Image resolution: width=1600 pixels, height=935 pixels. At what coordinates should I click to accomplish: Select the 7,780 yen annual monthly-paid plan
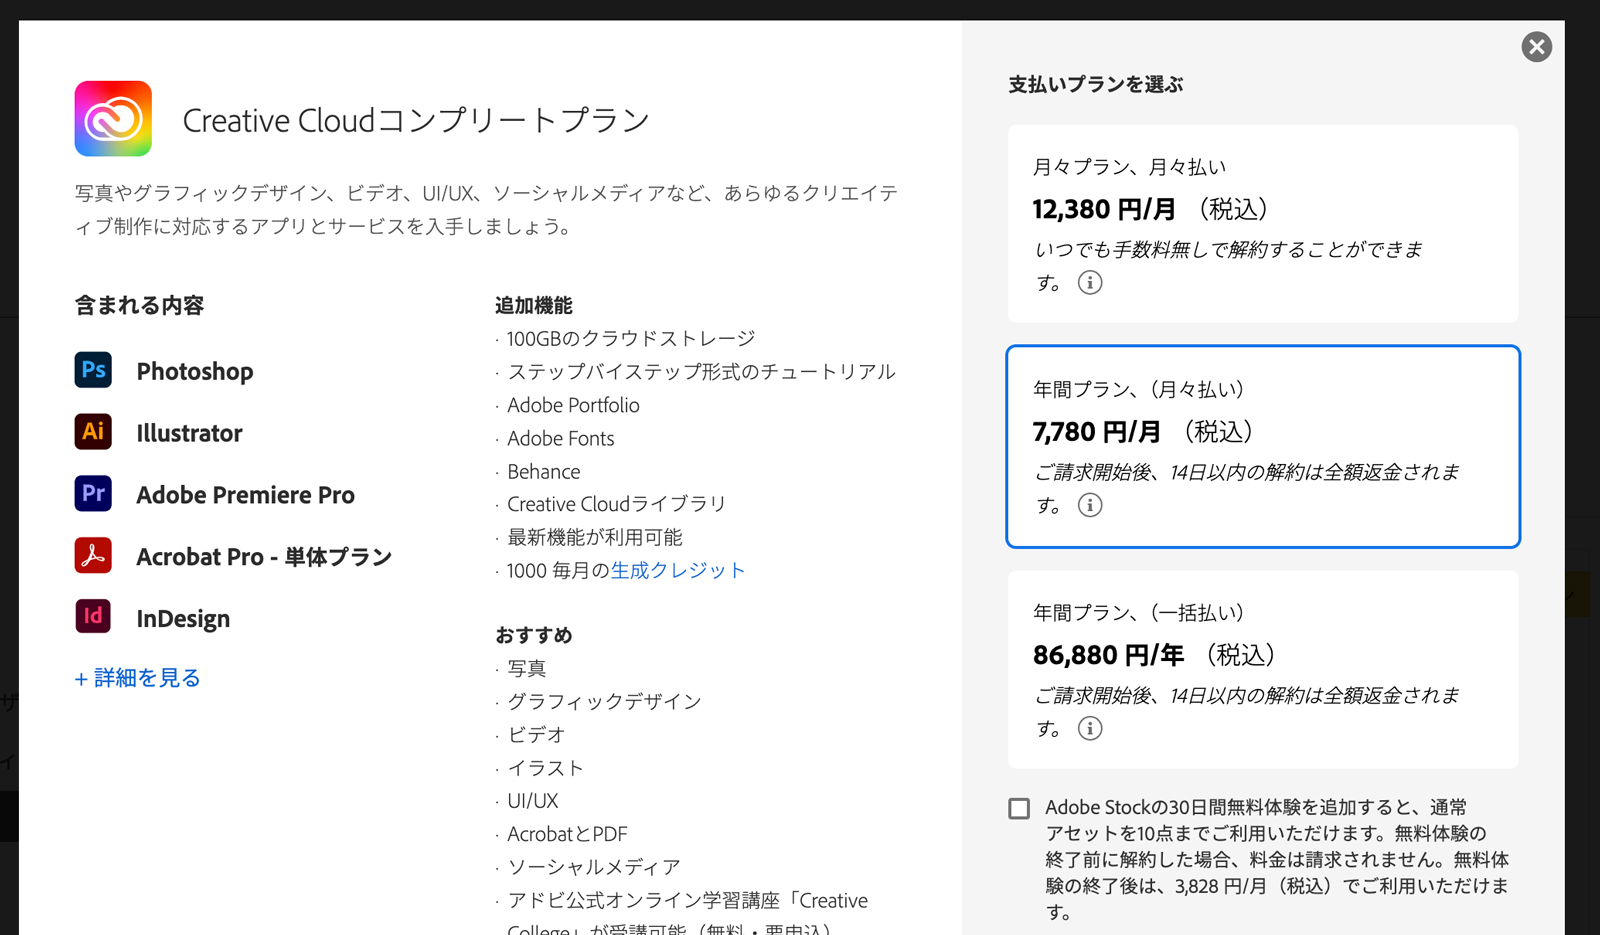pos(1262,446)
